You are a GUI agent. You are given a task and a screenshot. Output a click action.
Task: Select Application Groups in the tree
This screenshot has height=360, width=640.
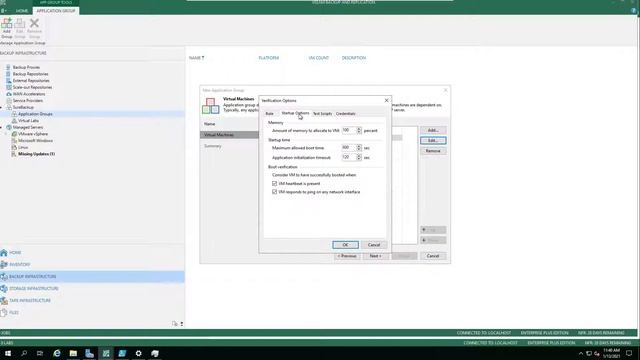pos(35,114)
